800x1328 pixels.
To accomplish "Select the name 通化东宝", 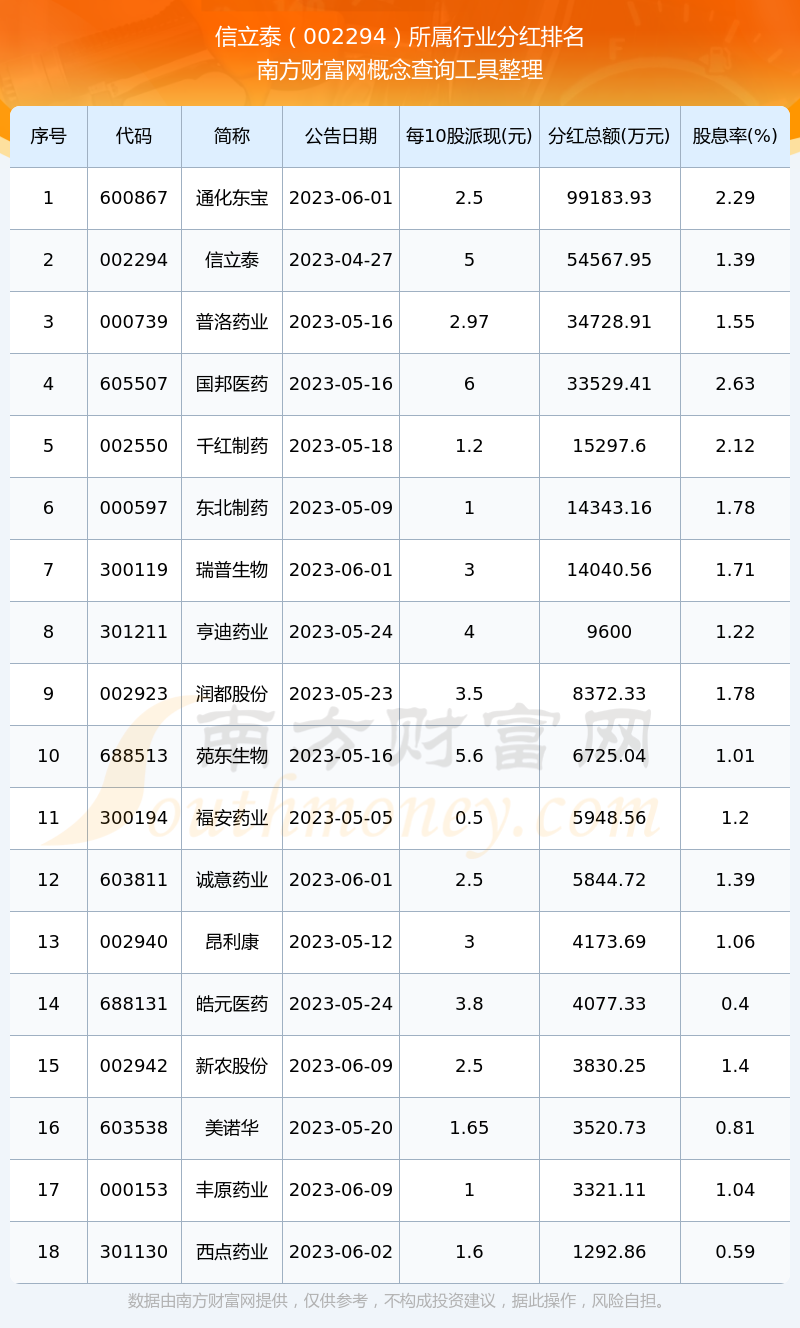I will 232,198.
